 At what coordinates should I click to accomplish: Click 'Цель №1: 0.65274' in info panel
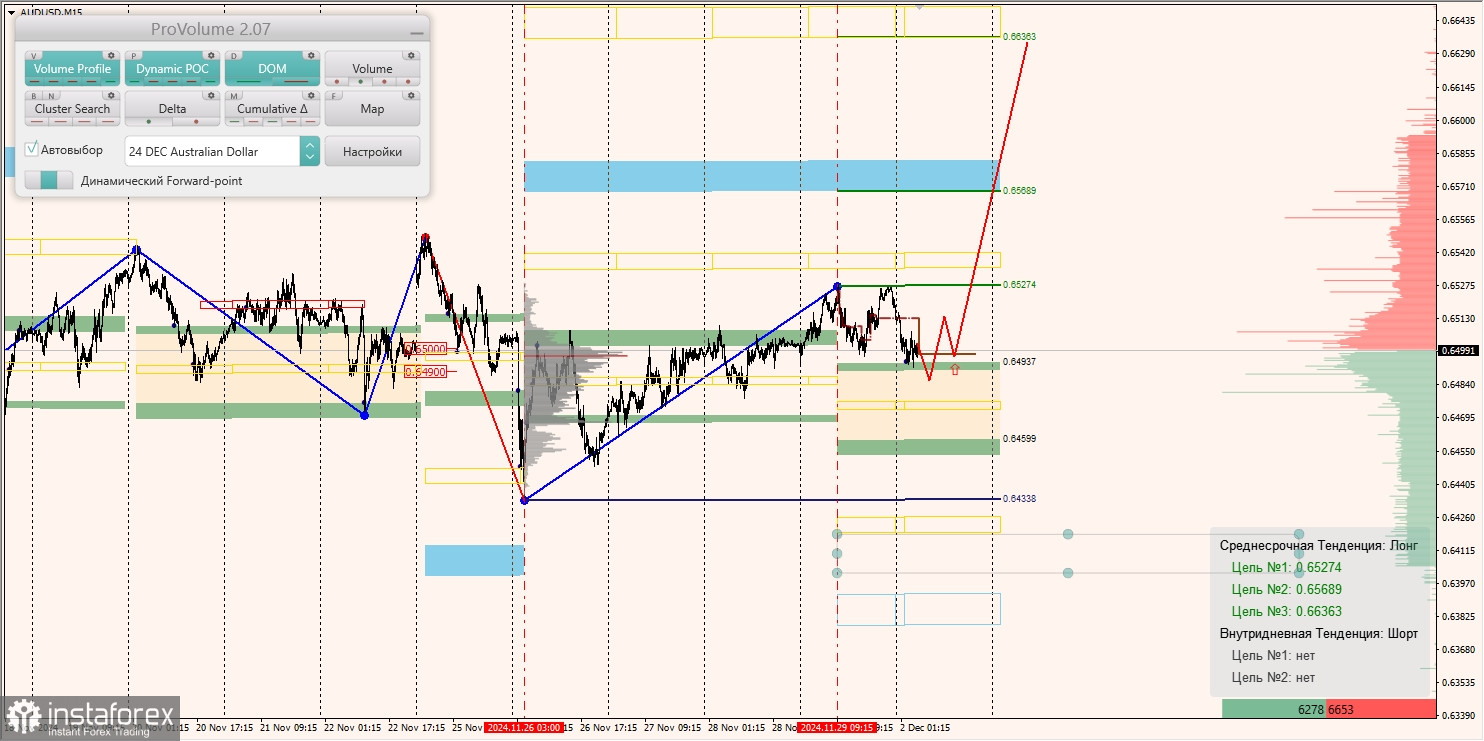[1286, 567]
